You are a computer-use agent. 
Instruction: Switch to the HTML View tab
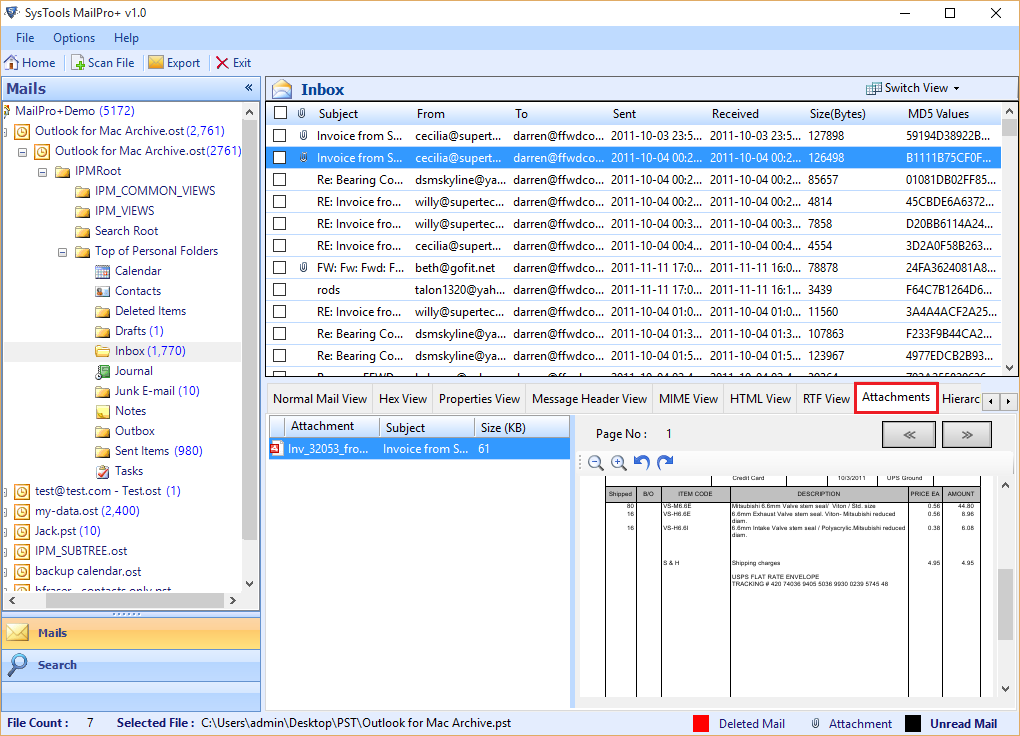tap(760, 399)
